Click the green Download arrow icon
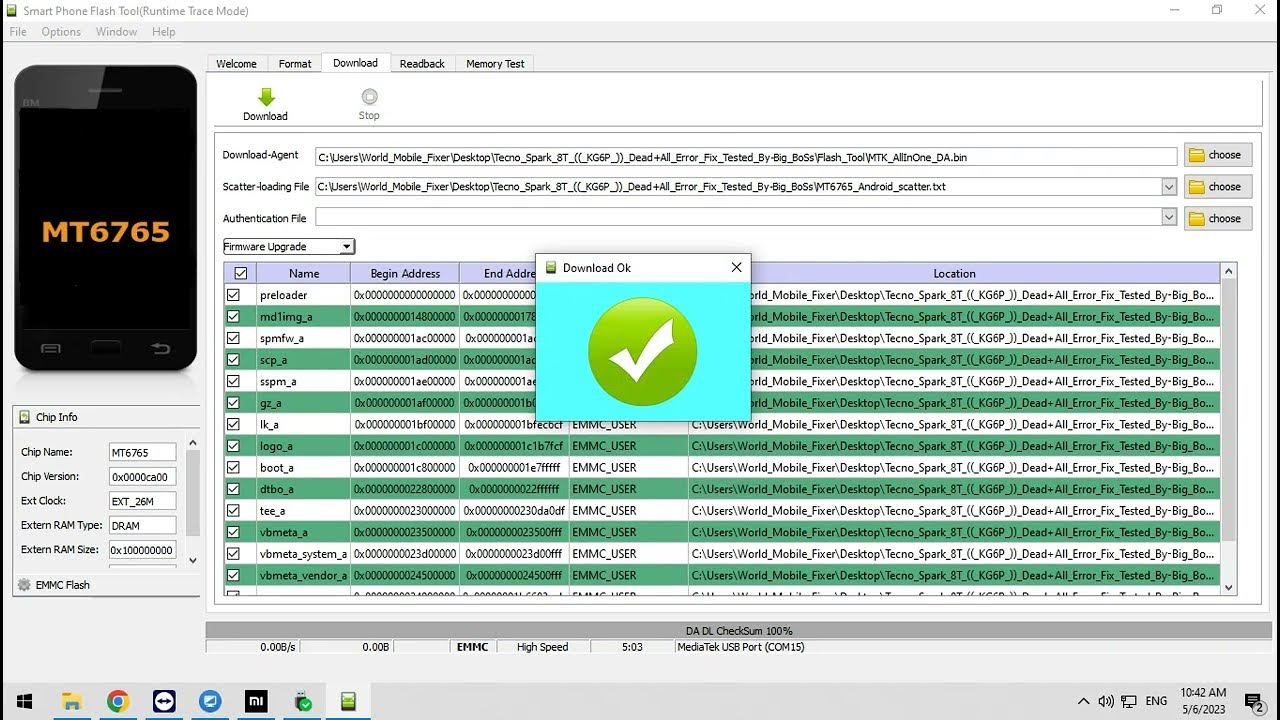This screenshot has height=720, width=1280. click(265, 97)
